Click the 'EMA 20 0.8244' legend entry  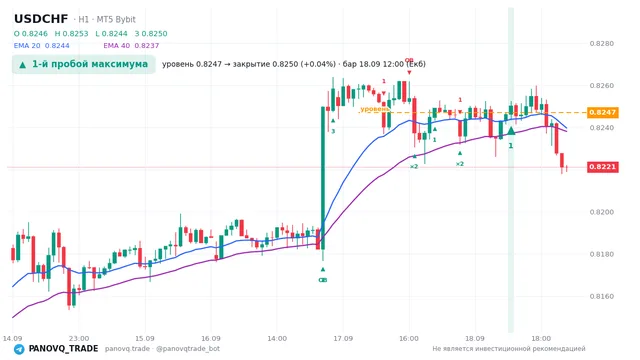click(42, 46)
